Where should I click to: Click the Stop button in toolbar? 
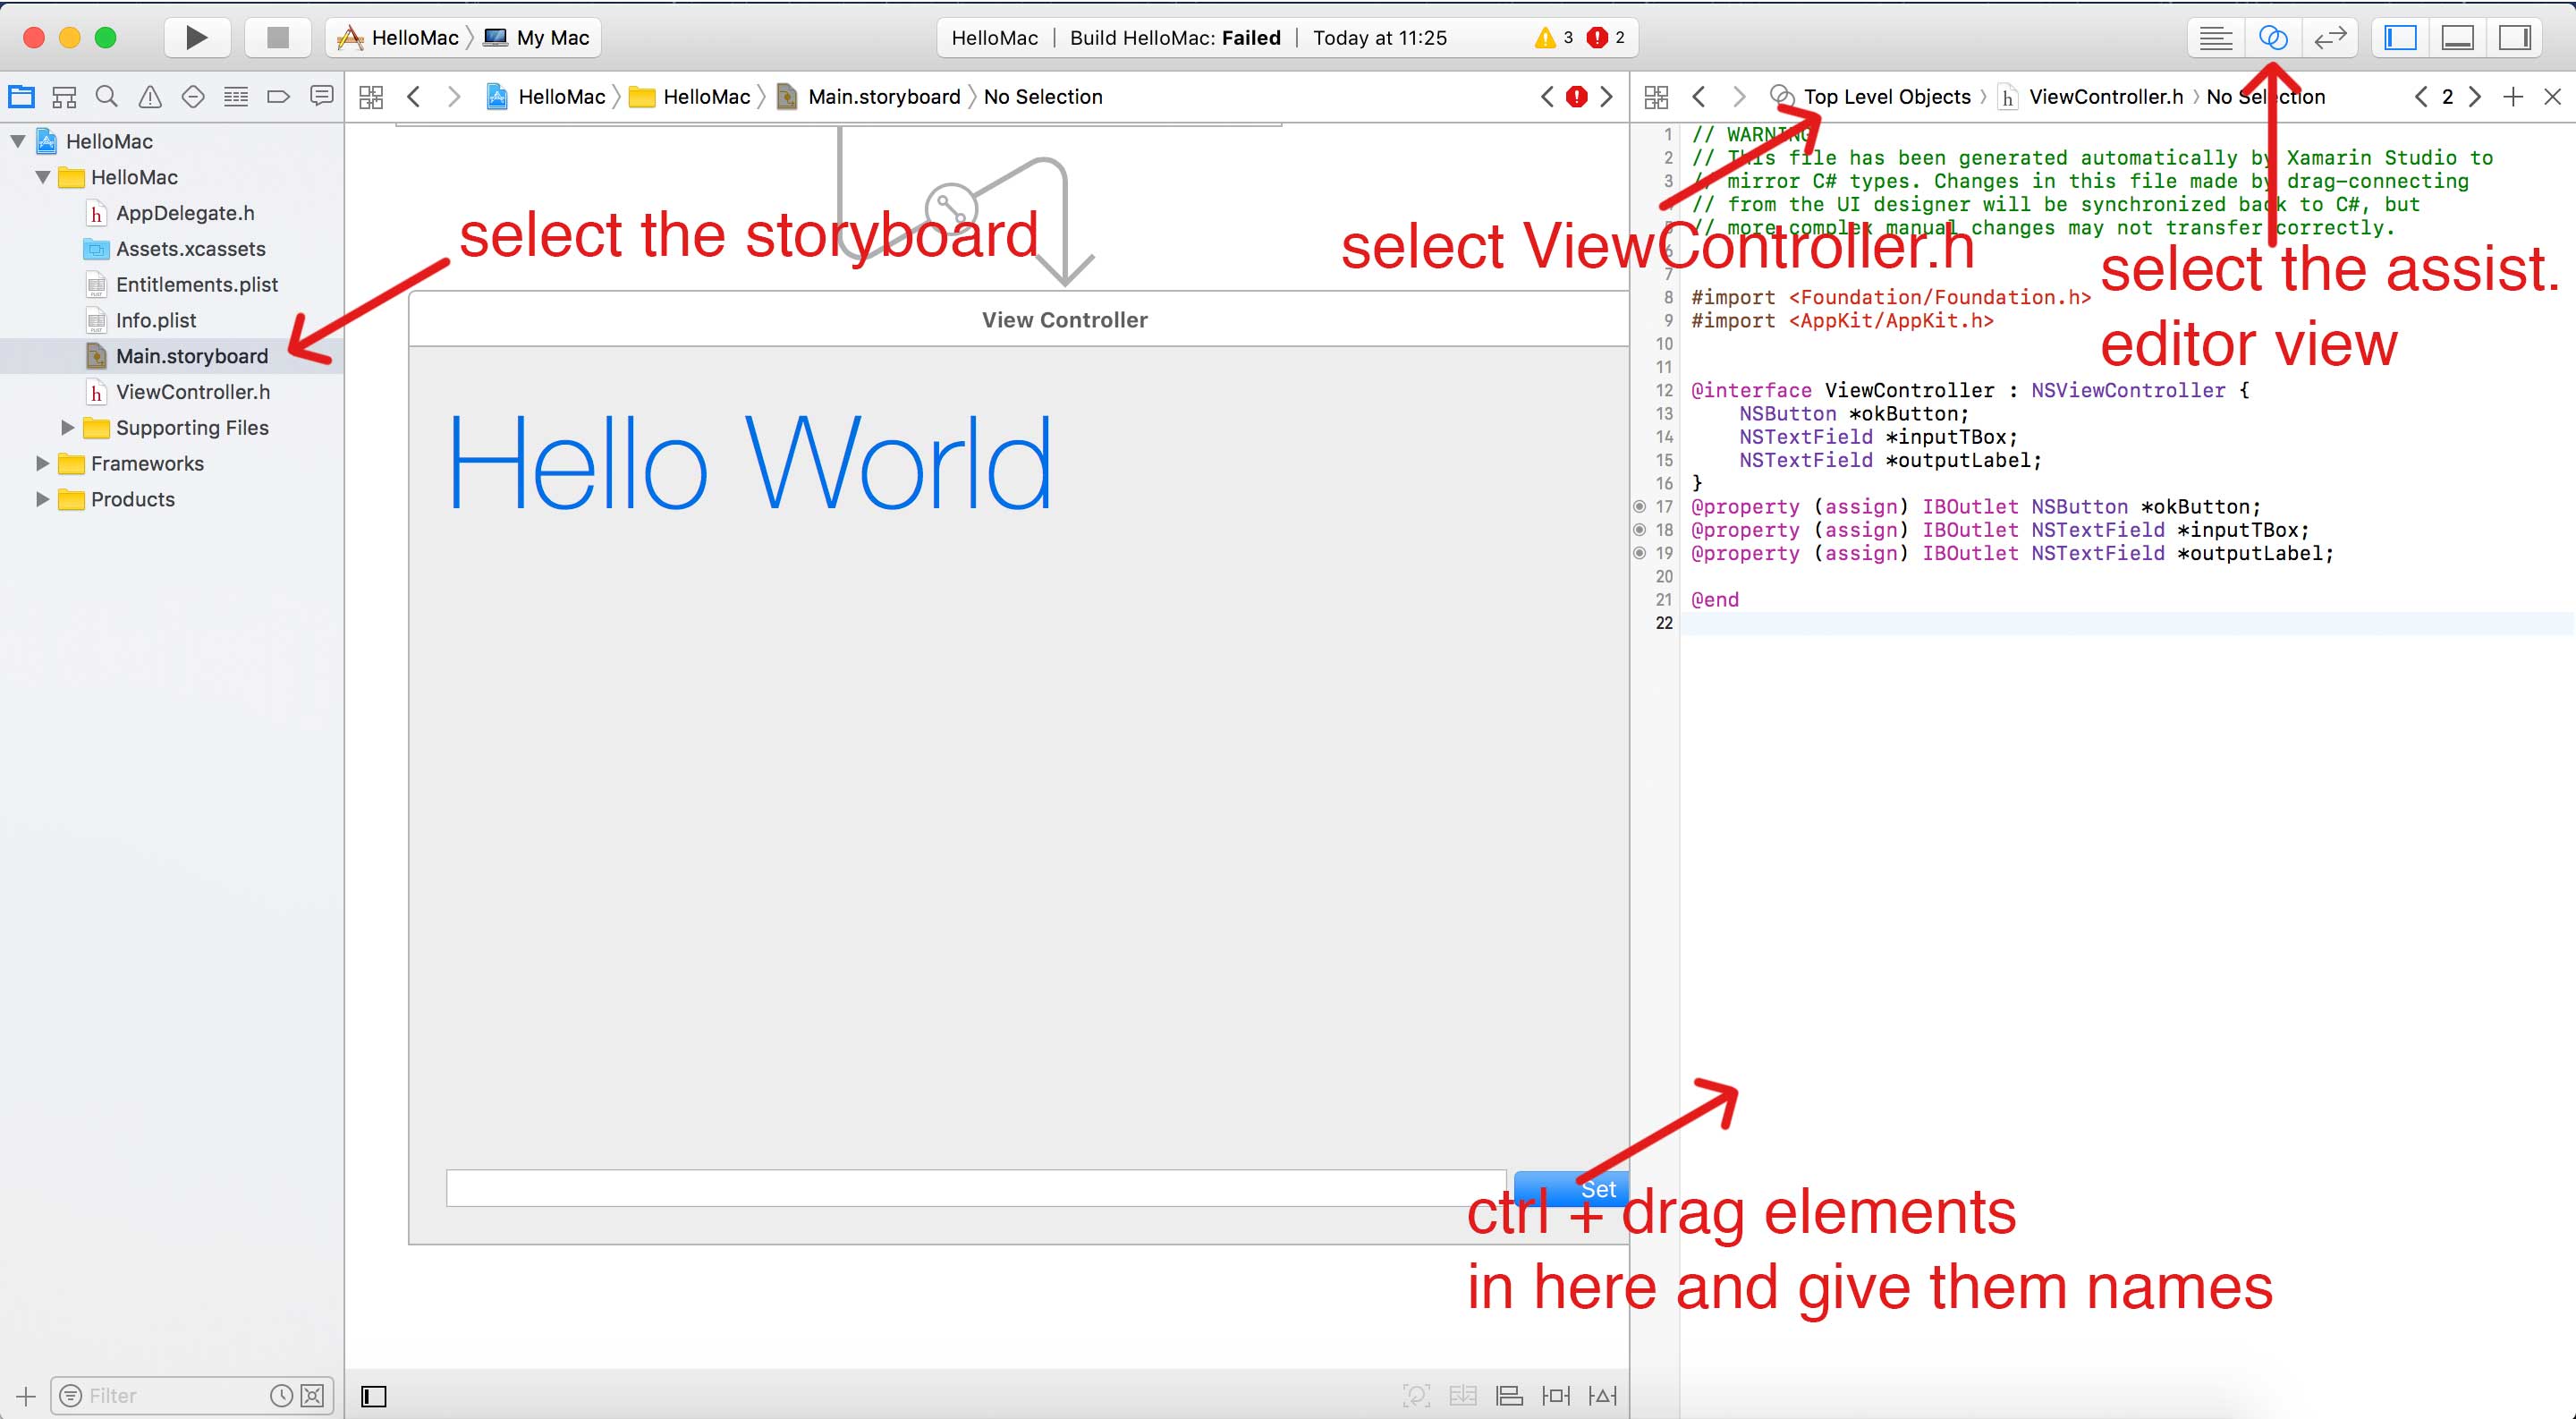pos(277,37)
